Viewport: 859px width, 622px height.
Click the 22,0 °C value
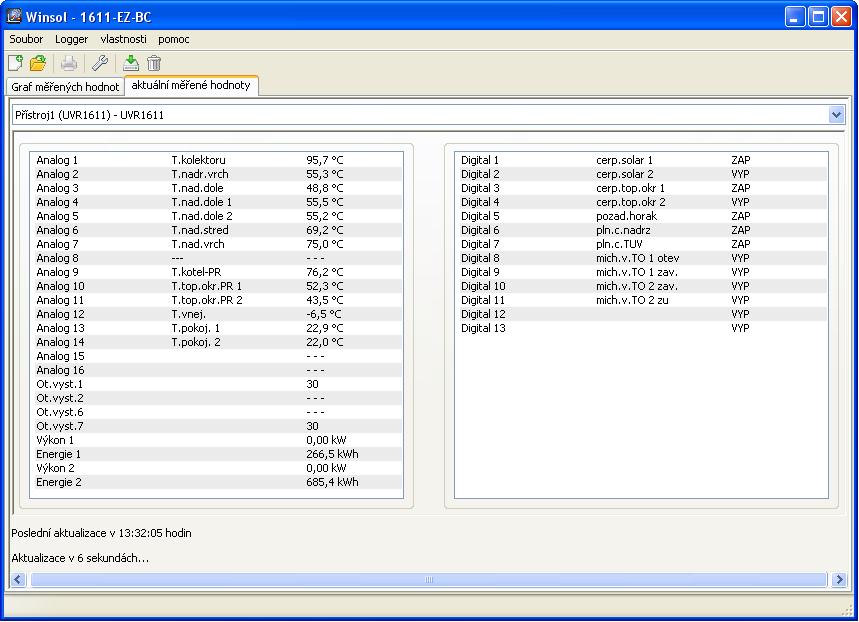[x=324, y=343]
